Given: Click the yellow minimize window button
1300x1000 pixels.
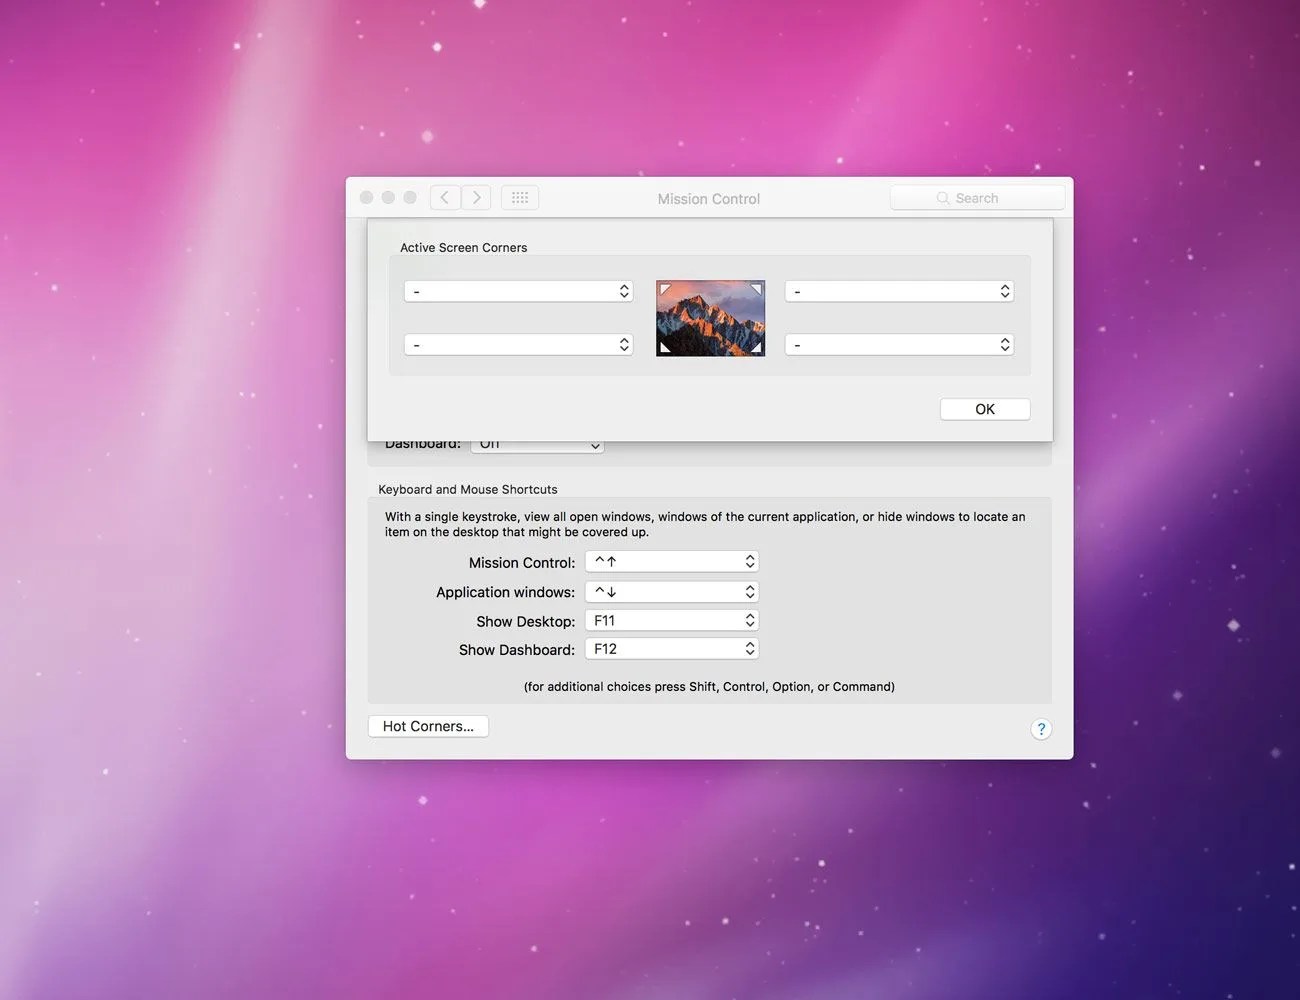Looking at the screenshot, I should point(388,198).
